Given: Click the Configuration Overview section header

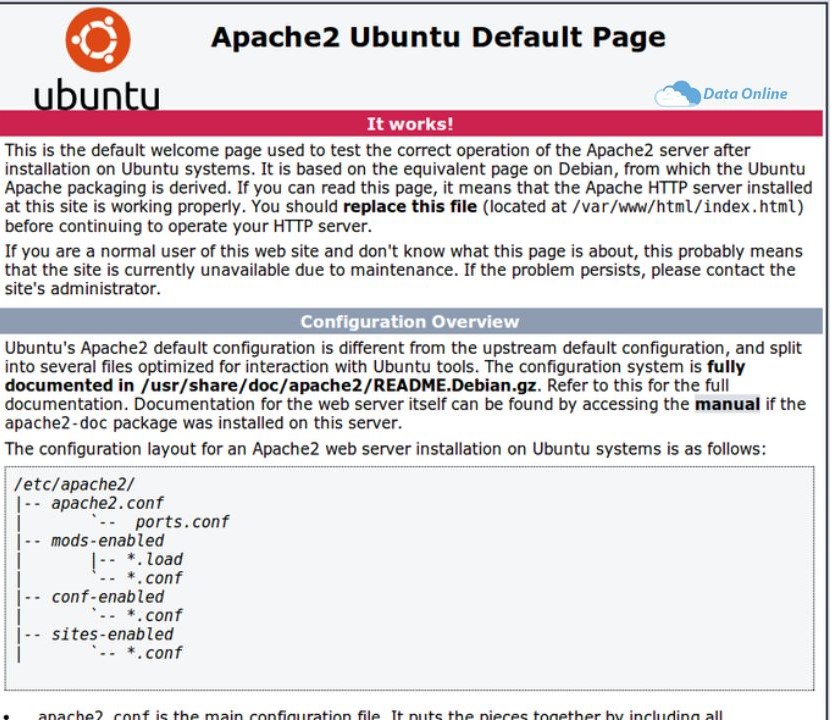Looking at the screenshot, I should (x=411, y=321).
